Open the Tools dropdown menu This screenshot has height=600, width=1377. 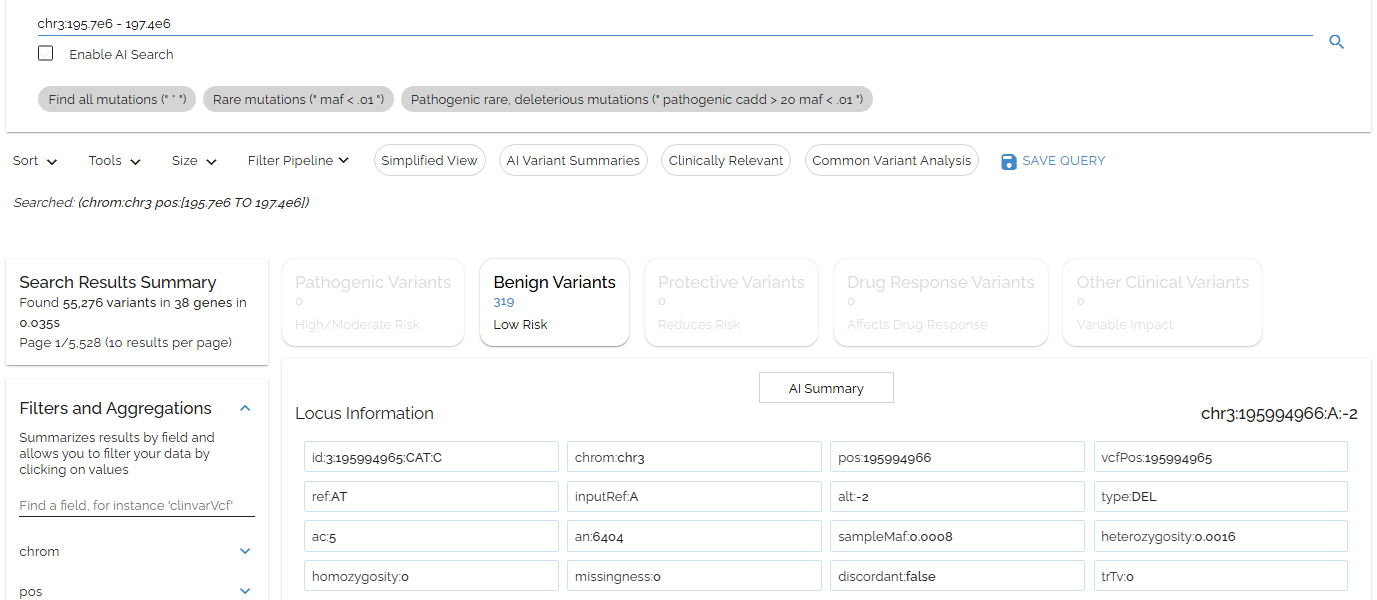click(x=114, y=161)
